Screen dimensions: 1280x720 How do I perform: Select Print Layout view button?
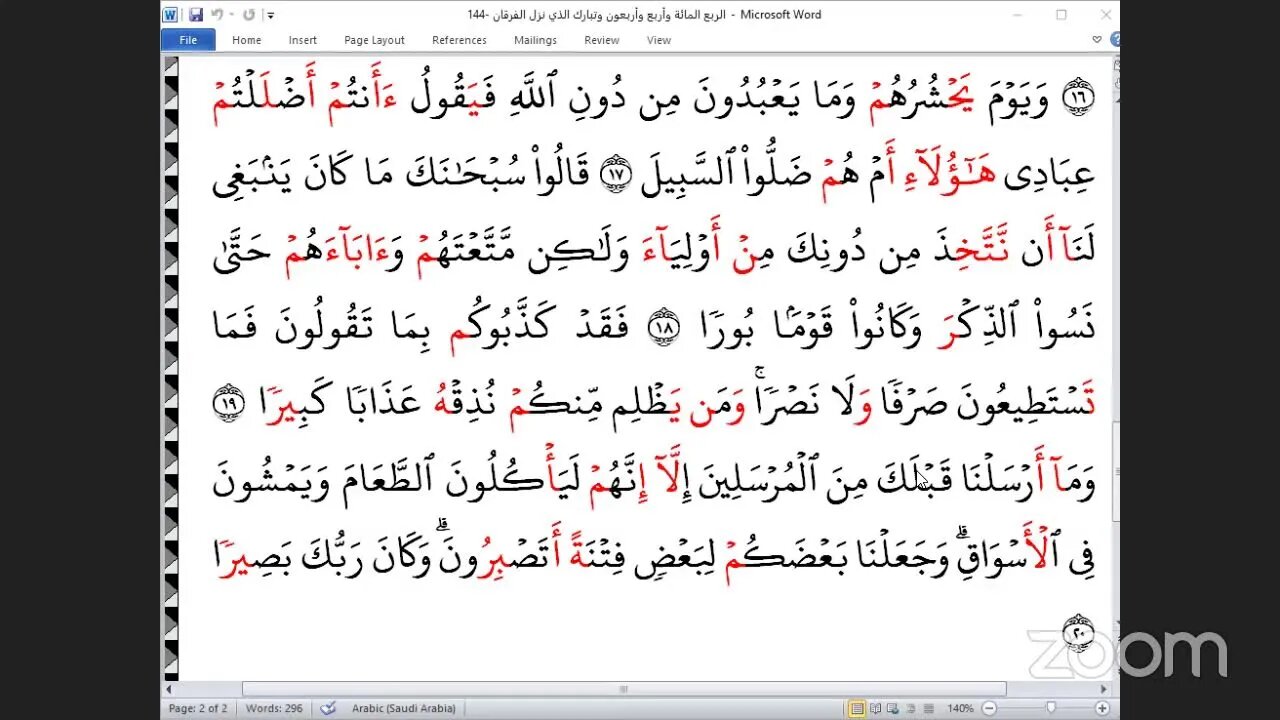click(857, 708)
